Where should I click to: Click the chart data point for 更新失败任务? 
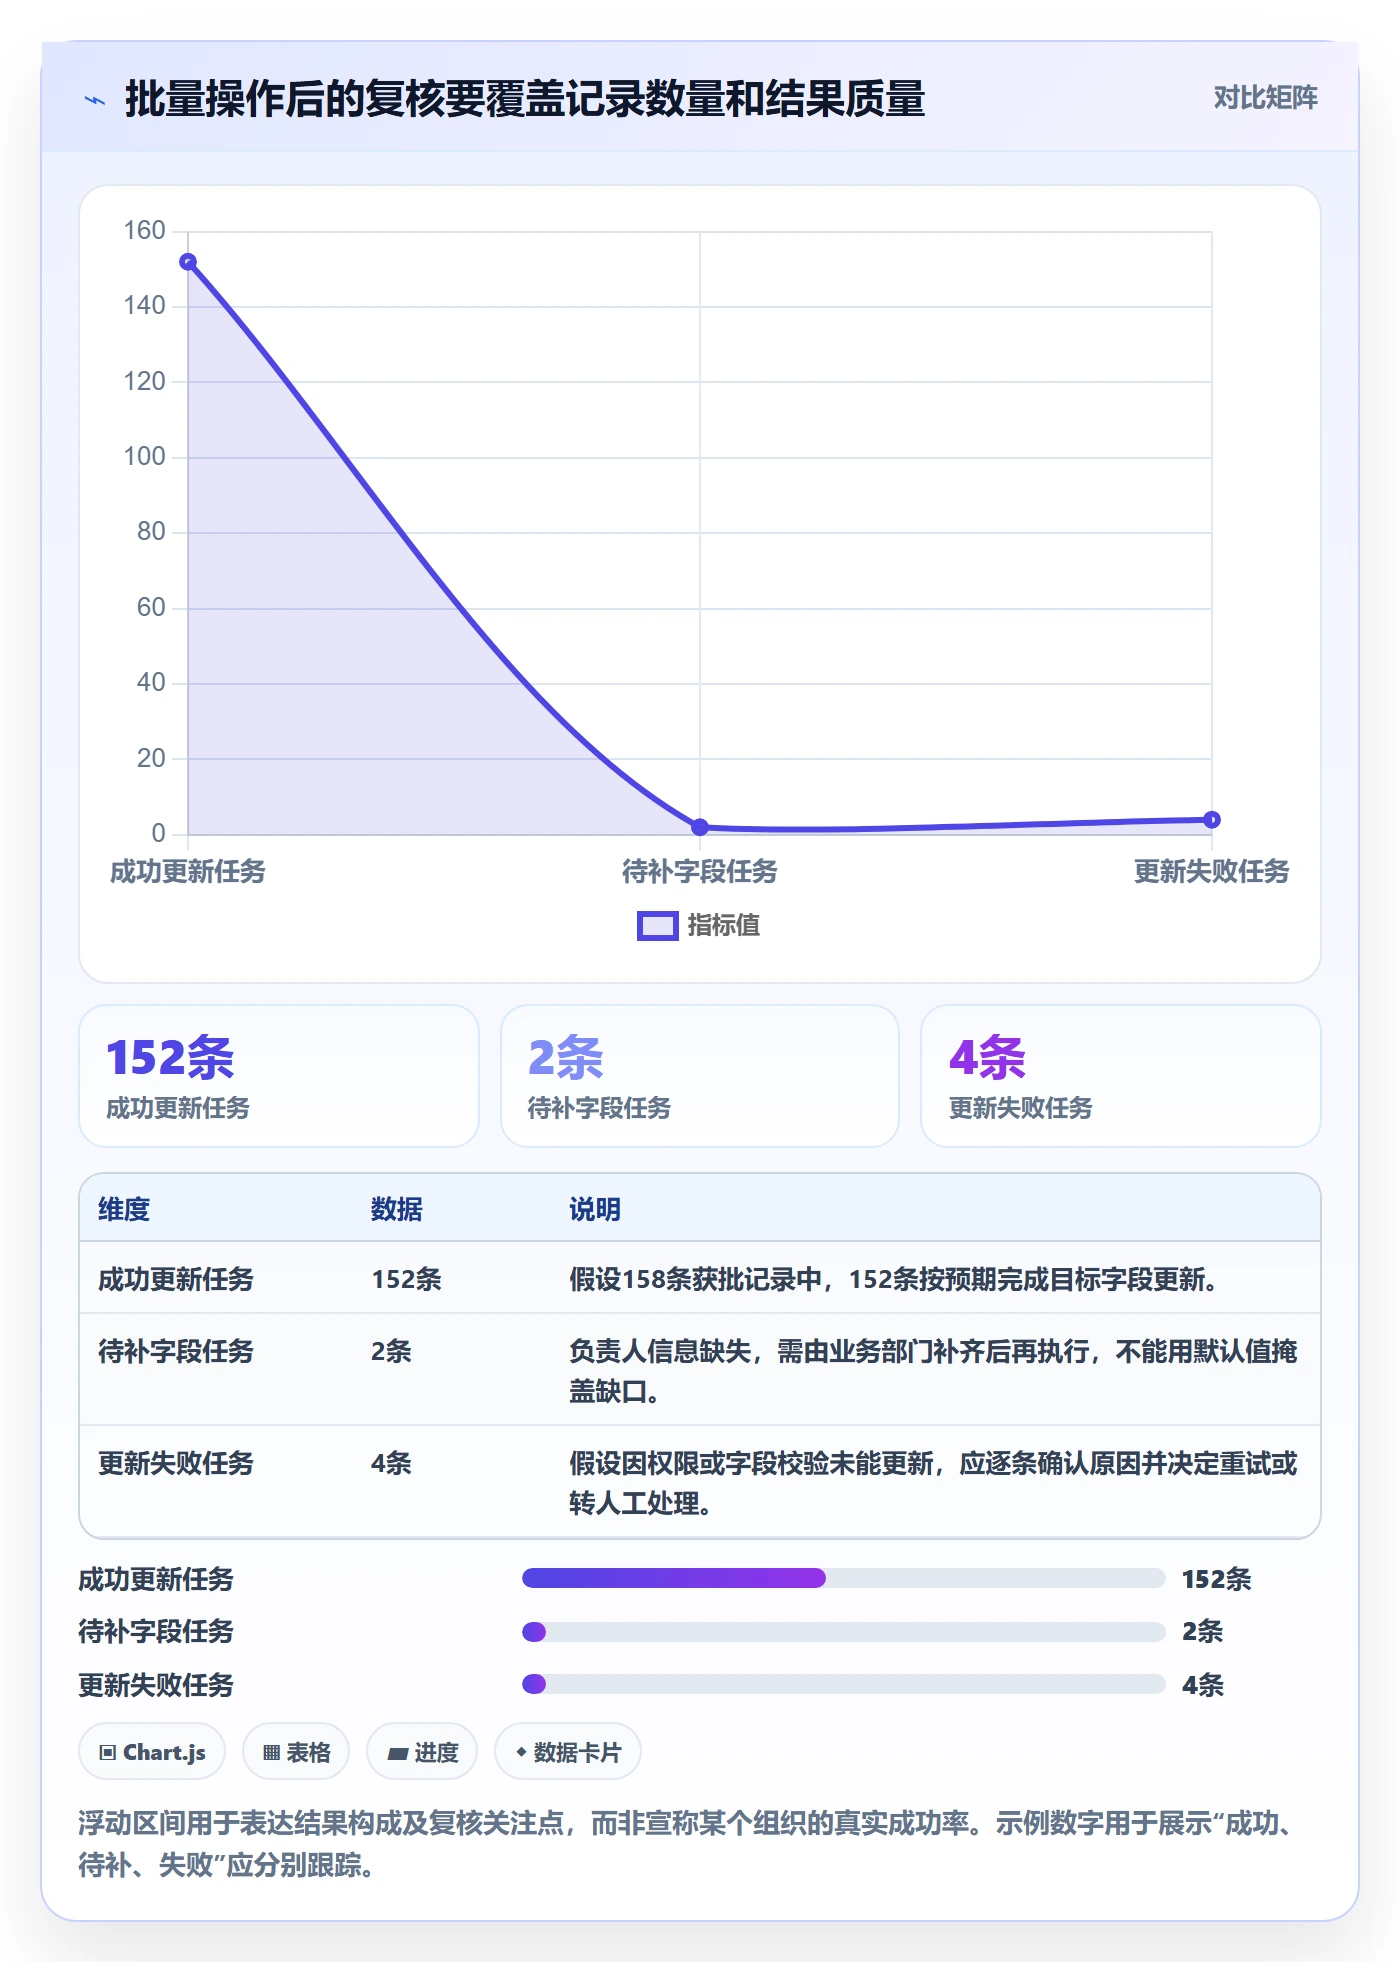(1212, 820)
